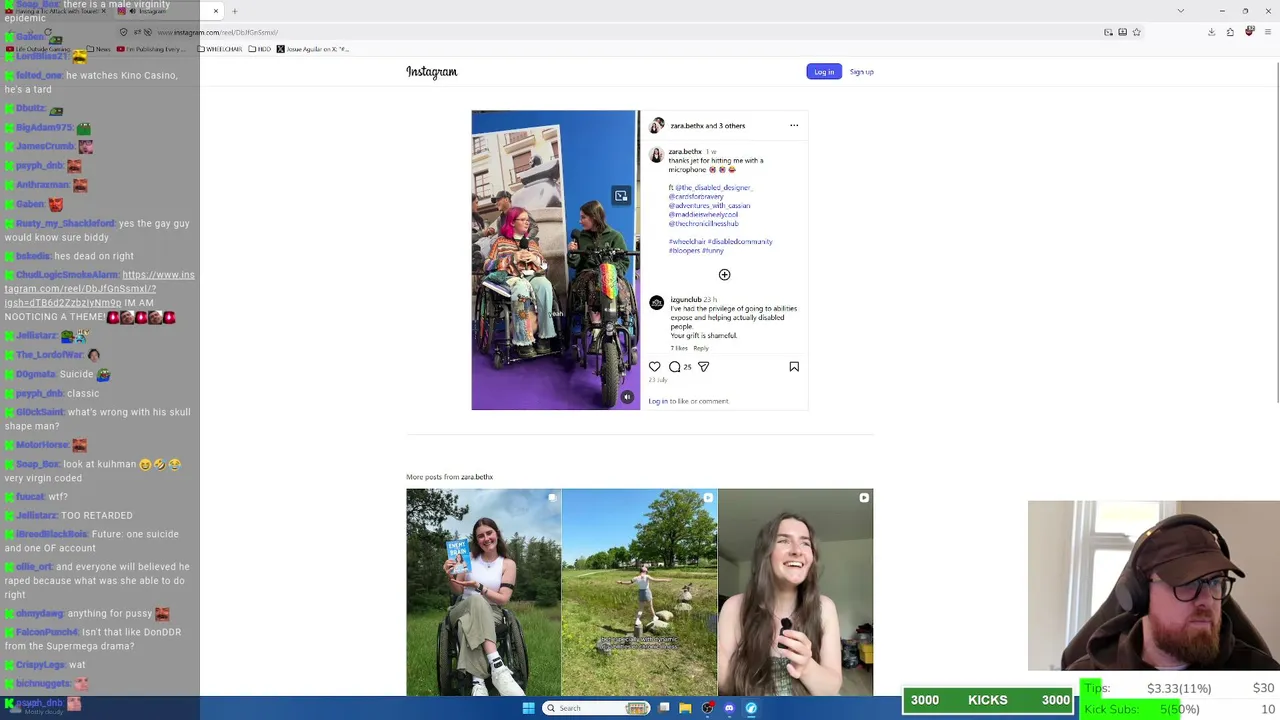Open the News bookmarks folder
Image resolution: width=1280 pixels, height=720 pixels.
click(99, 49)
